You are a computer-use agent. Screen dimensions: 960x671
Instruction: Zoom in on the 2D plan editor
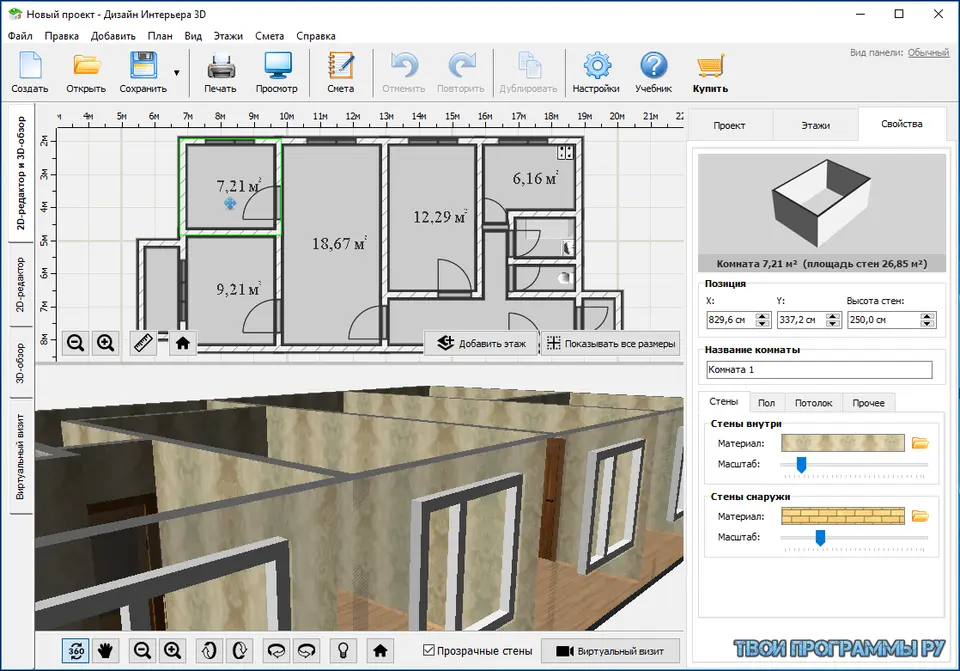(x=105, y=343)
